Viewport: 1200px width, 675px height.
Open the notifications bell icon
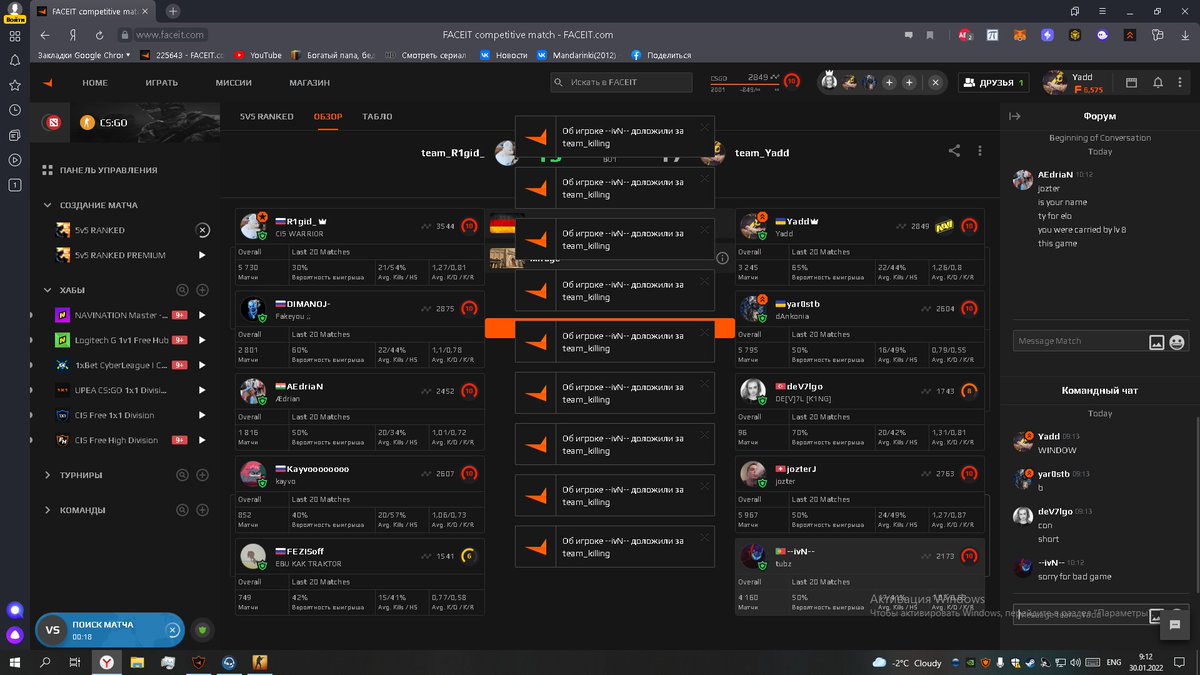pyautogui.click(x=1157, y=83)
